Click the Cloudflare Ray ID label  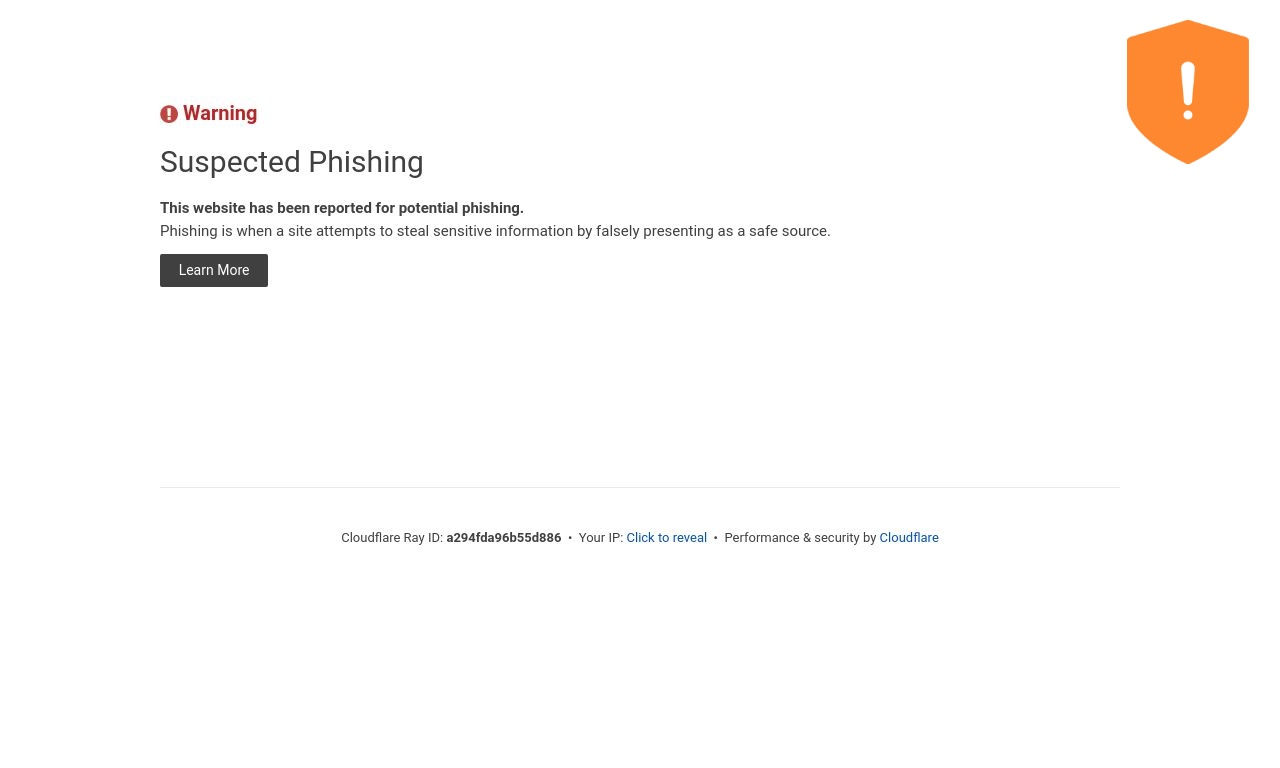[392, 538]
